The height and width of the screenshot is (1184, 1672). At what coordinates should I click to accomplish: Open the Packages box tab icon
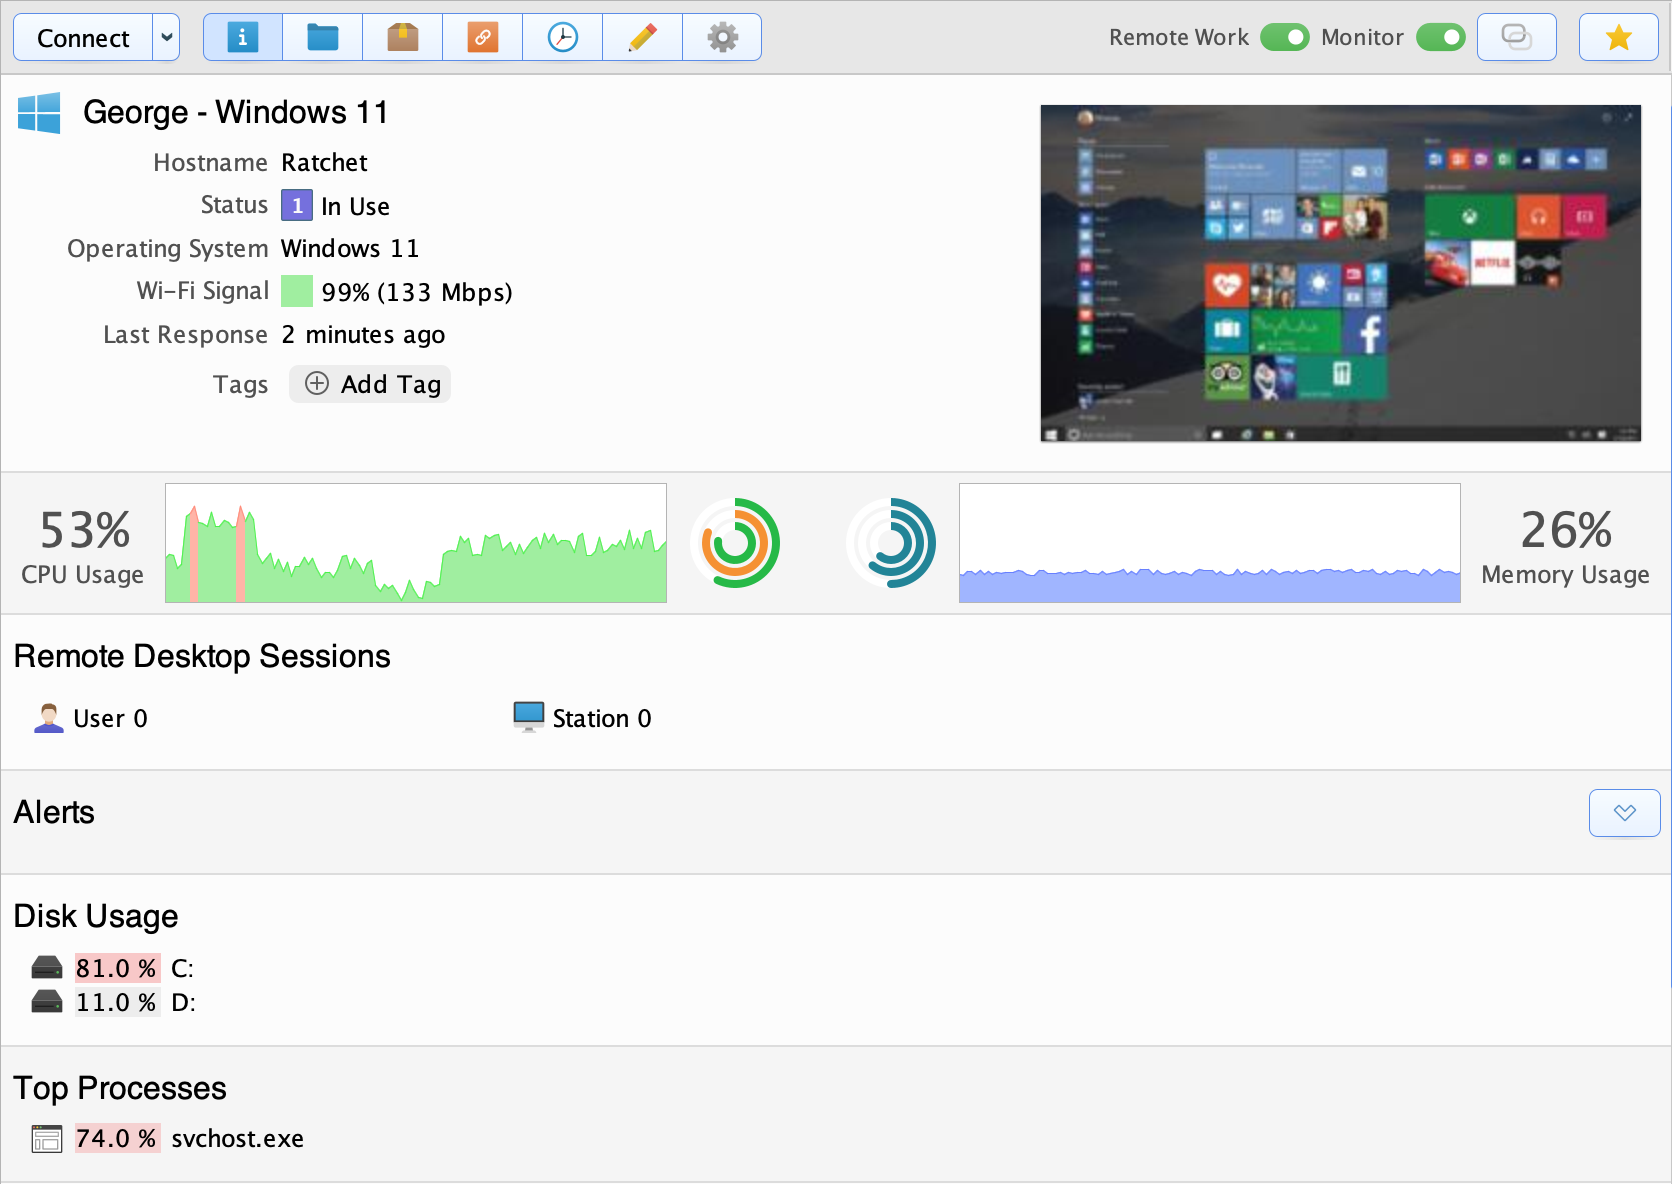[x=403, y=38]
